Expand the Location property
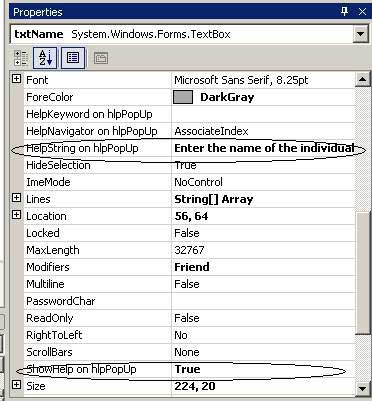The width and height of the screenshot is (372, 401). 16,215
